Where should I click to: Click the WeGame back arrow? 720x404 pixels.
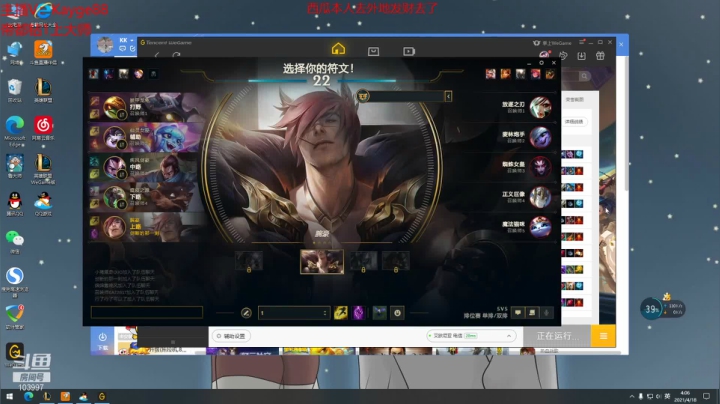[157, 55]
